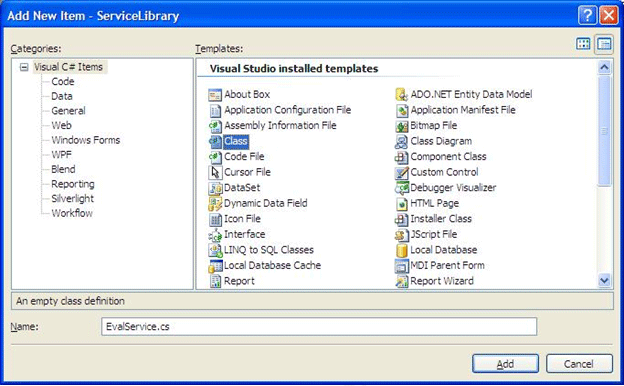Select the Application Manifest File icon
Screen dimensions: 624x386
click(x=401, y=110)
